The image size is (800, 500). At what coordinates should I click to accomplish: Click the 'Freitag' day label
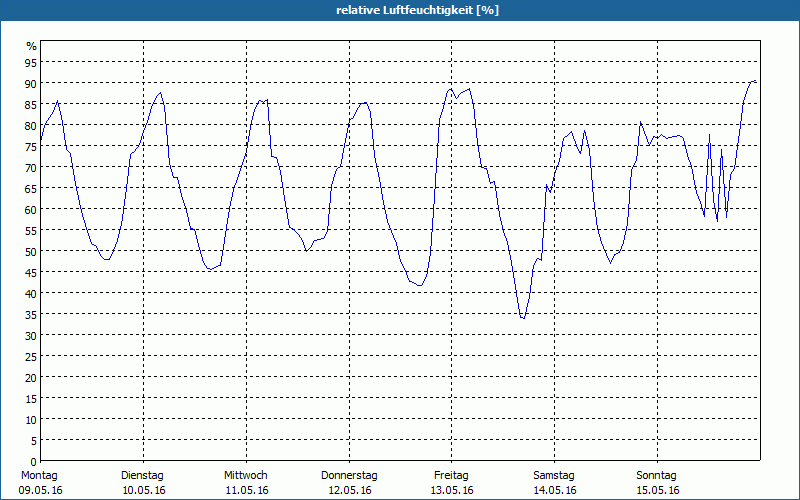(x=452, y=476)
